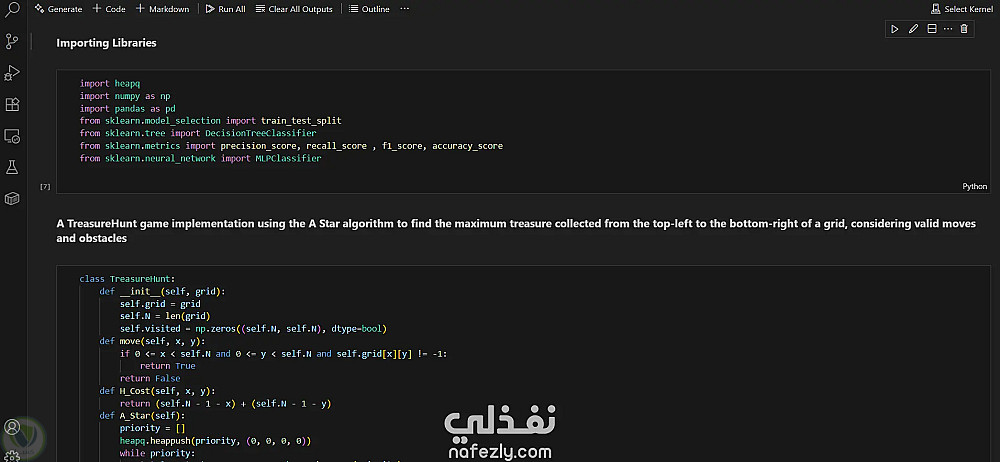Open the Search view in activity bar
This screenshot has width=1000, height=462.
12,9
